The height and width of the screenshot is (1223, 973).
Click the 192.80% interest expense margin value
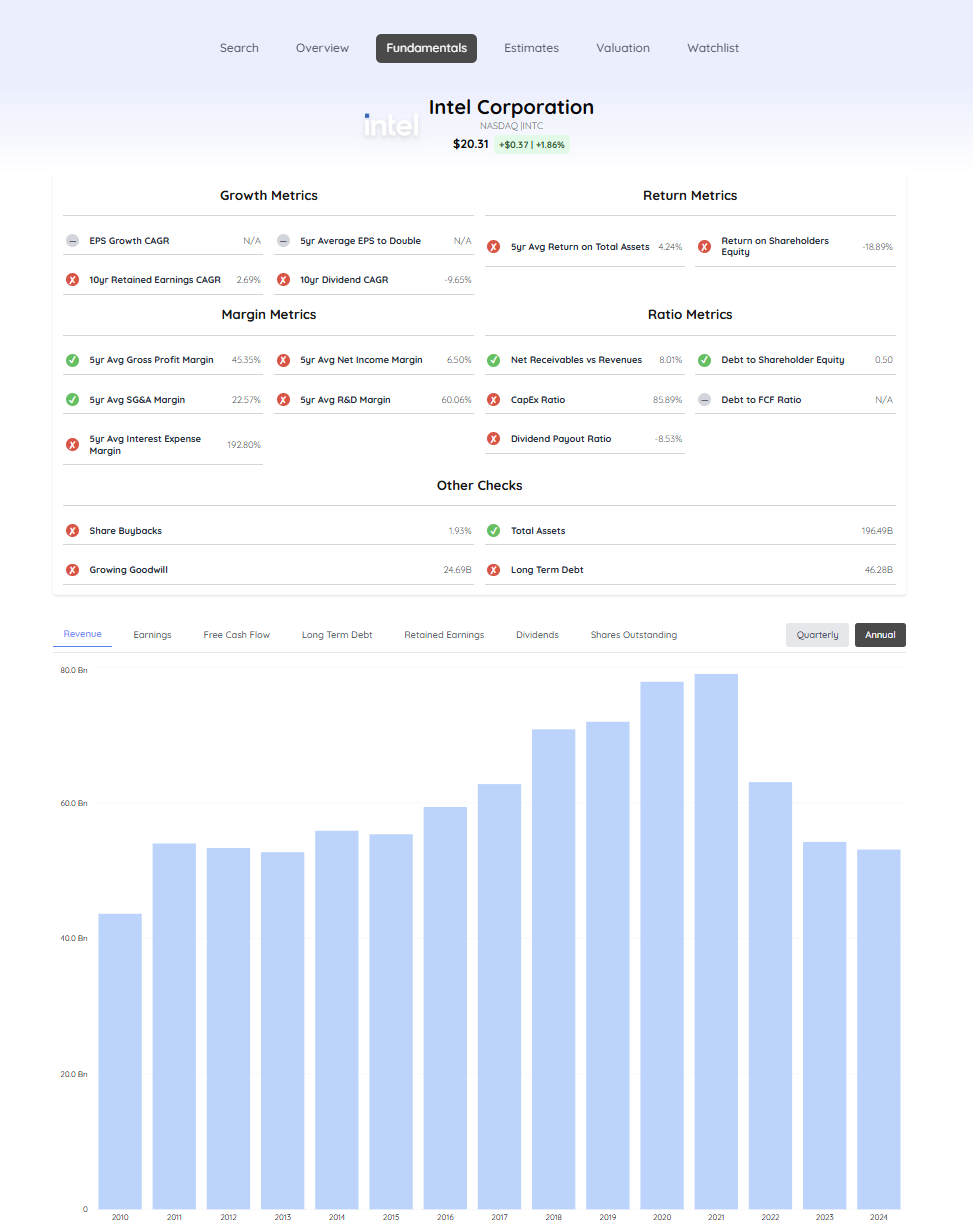244,445
